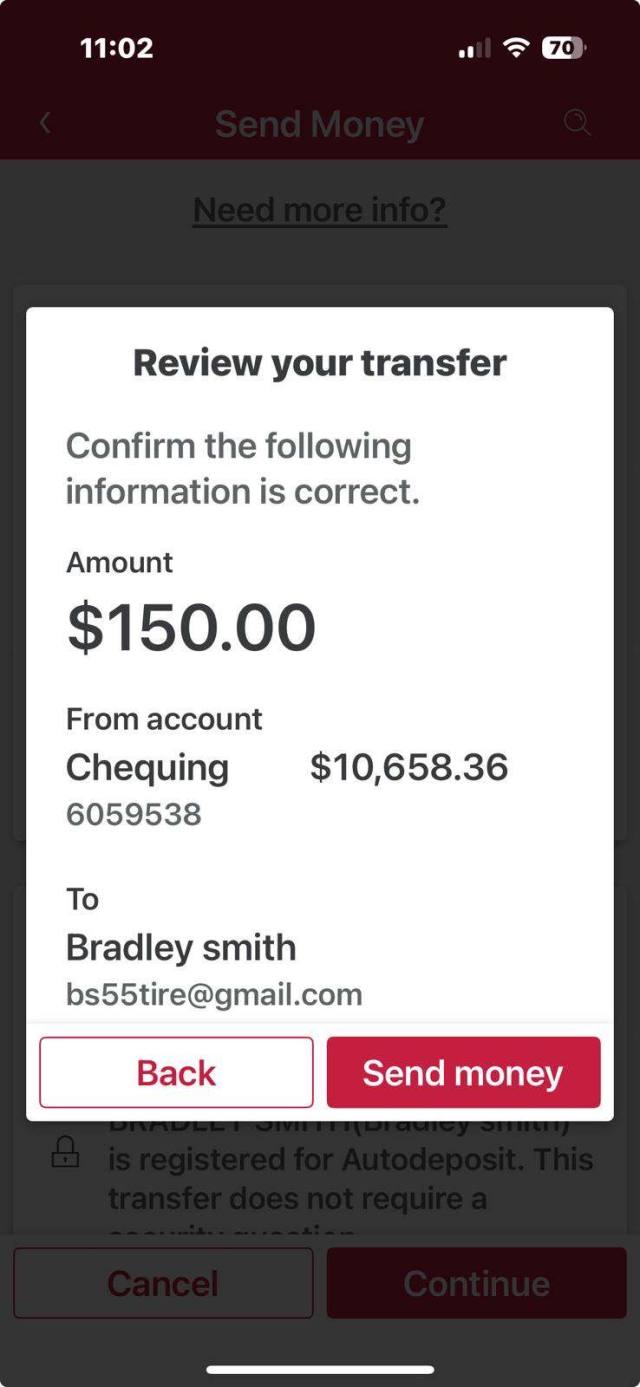This screenshot has width=640, height=1387.
Task: Tap the email bs55tire@gmail.com
Action: pos(214,995)
